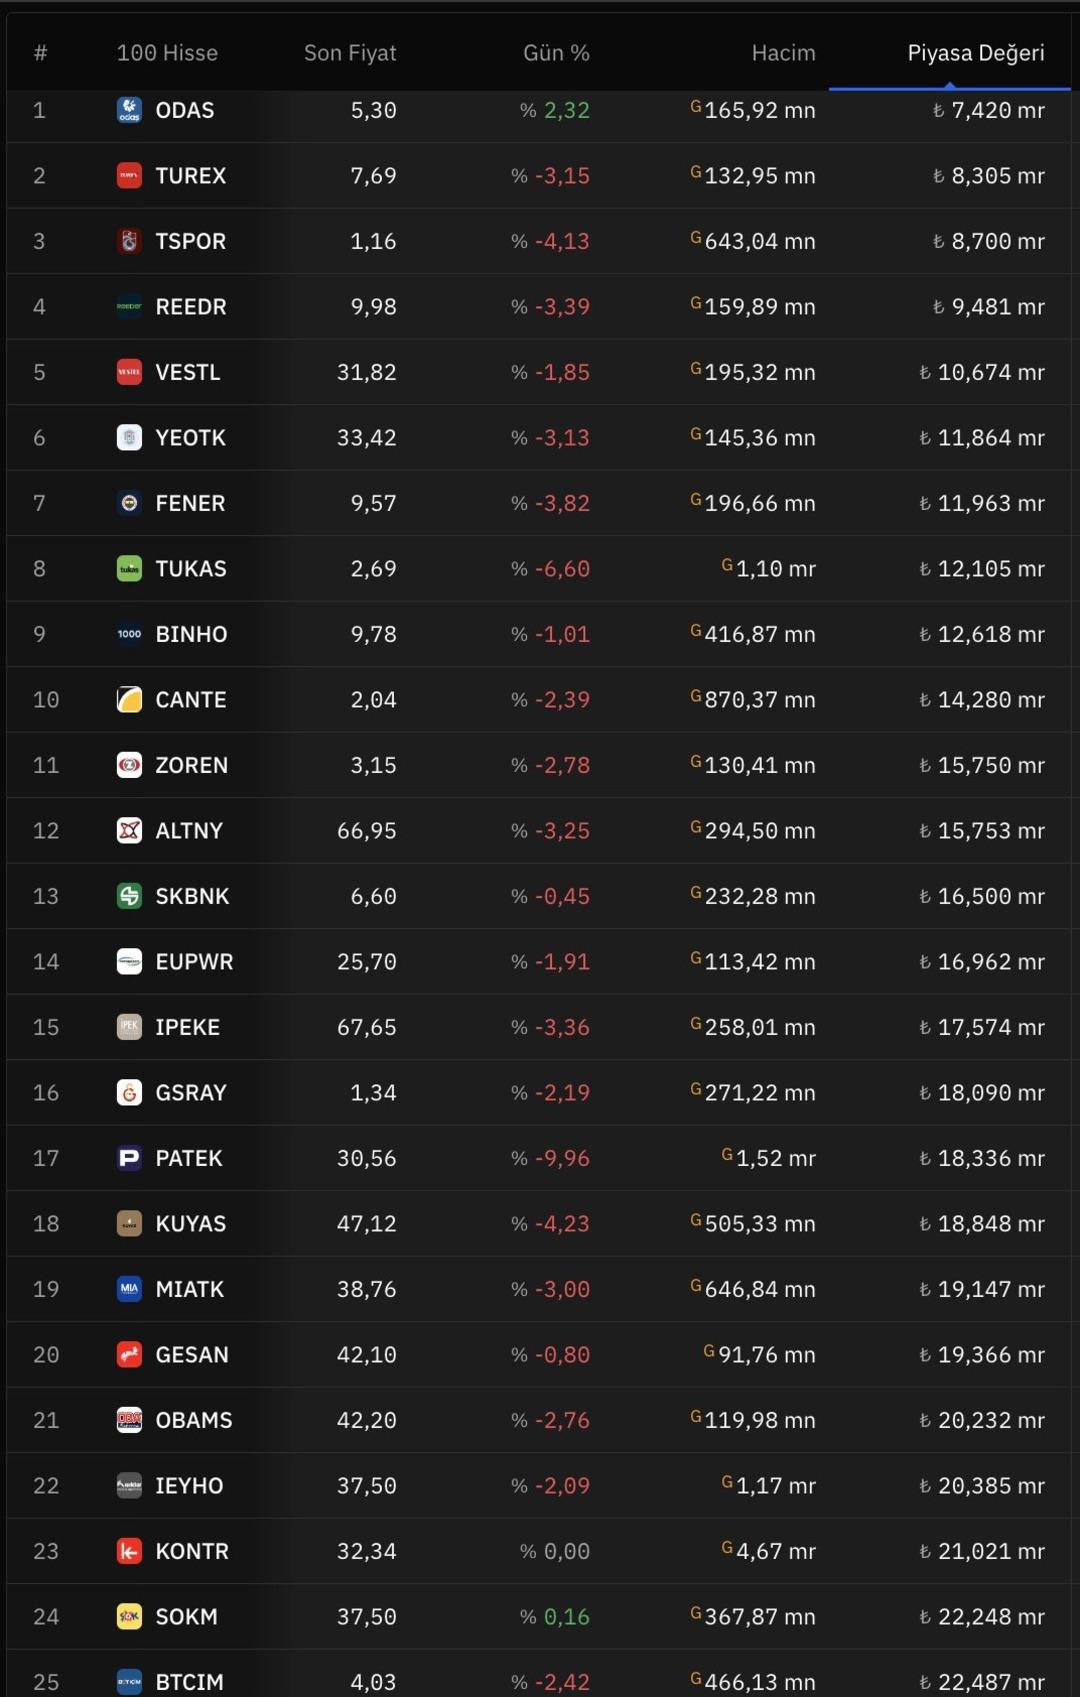Click the PATEK logo icon
Screen dimensions: 1080x1697
coord(129,1158)
